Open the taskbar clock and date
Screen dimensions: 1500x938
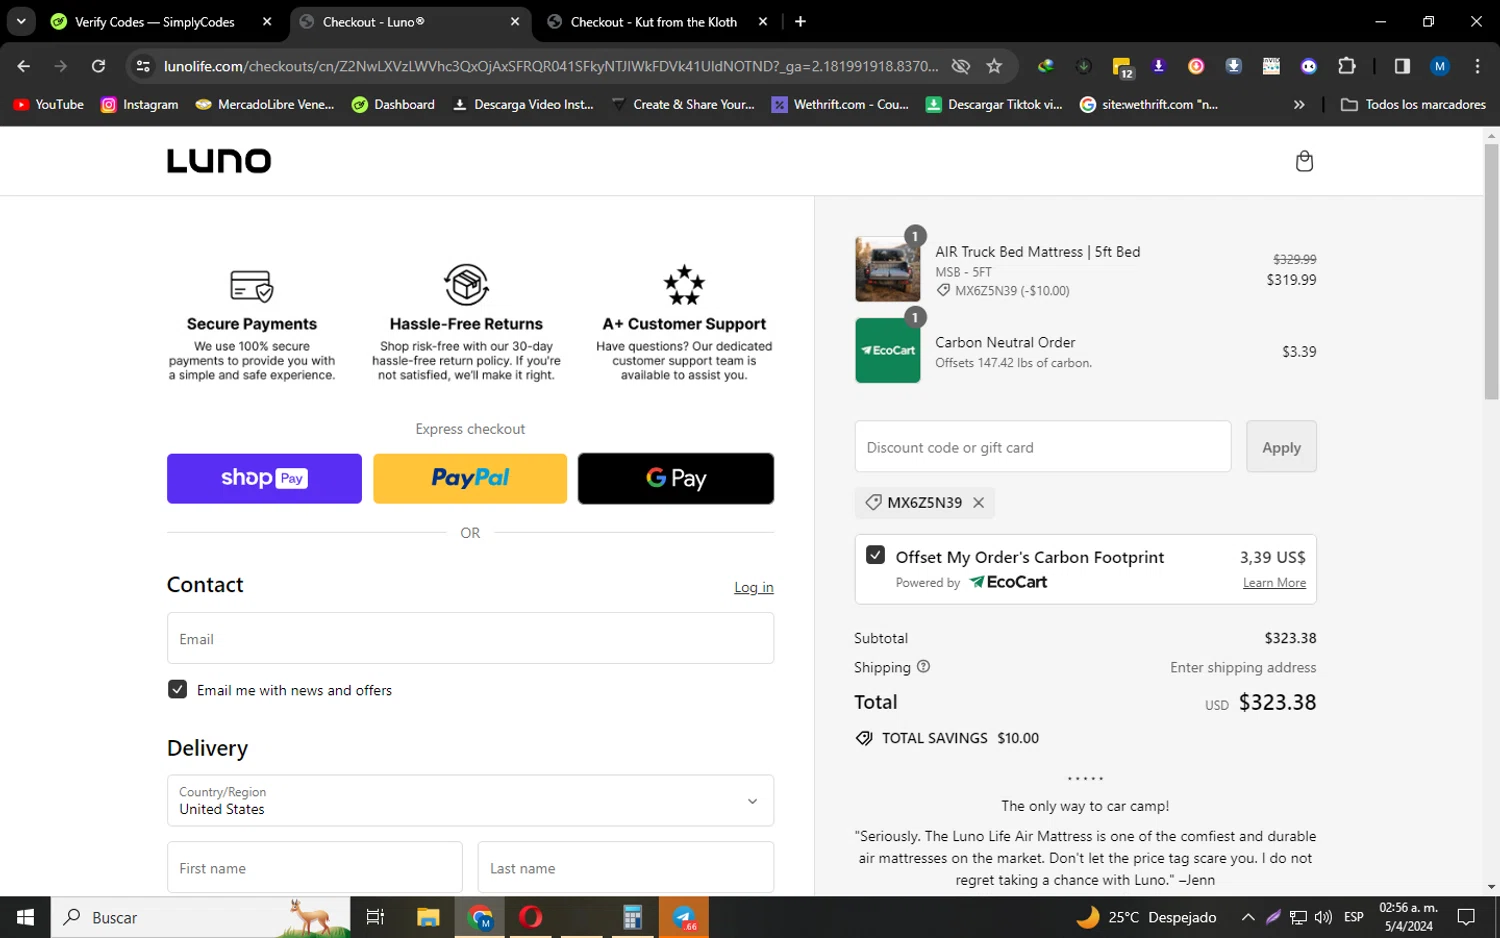click(x=1408, y=917)
